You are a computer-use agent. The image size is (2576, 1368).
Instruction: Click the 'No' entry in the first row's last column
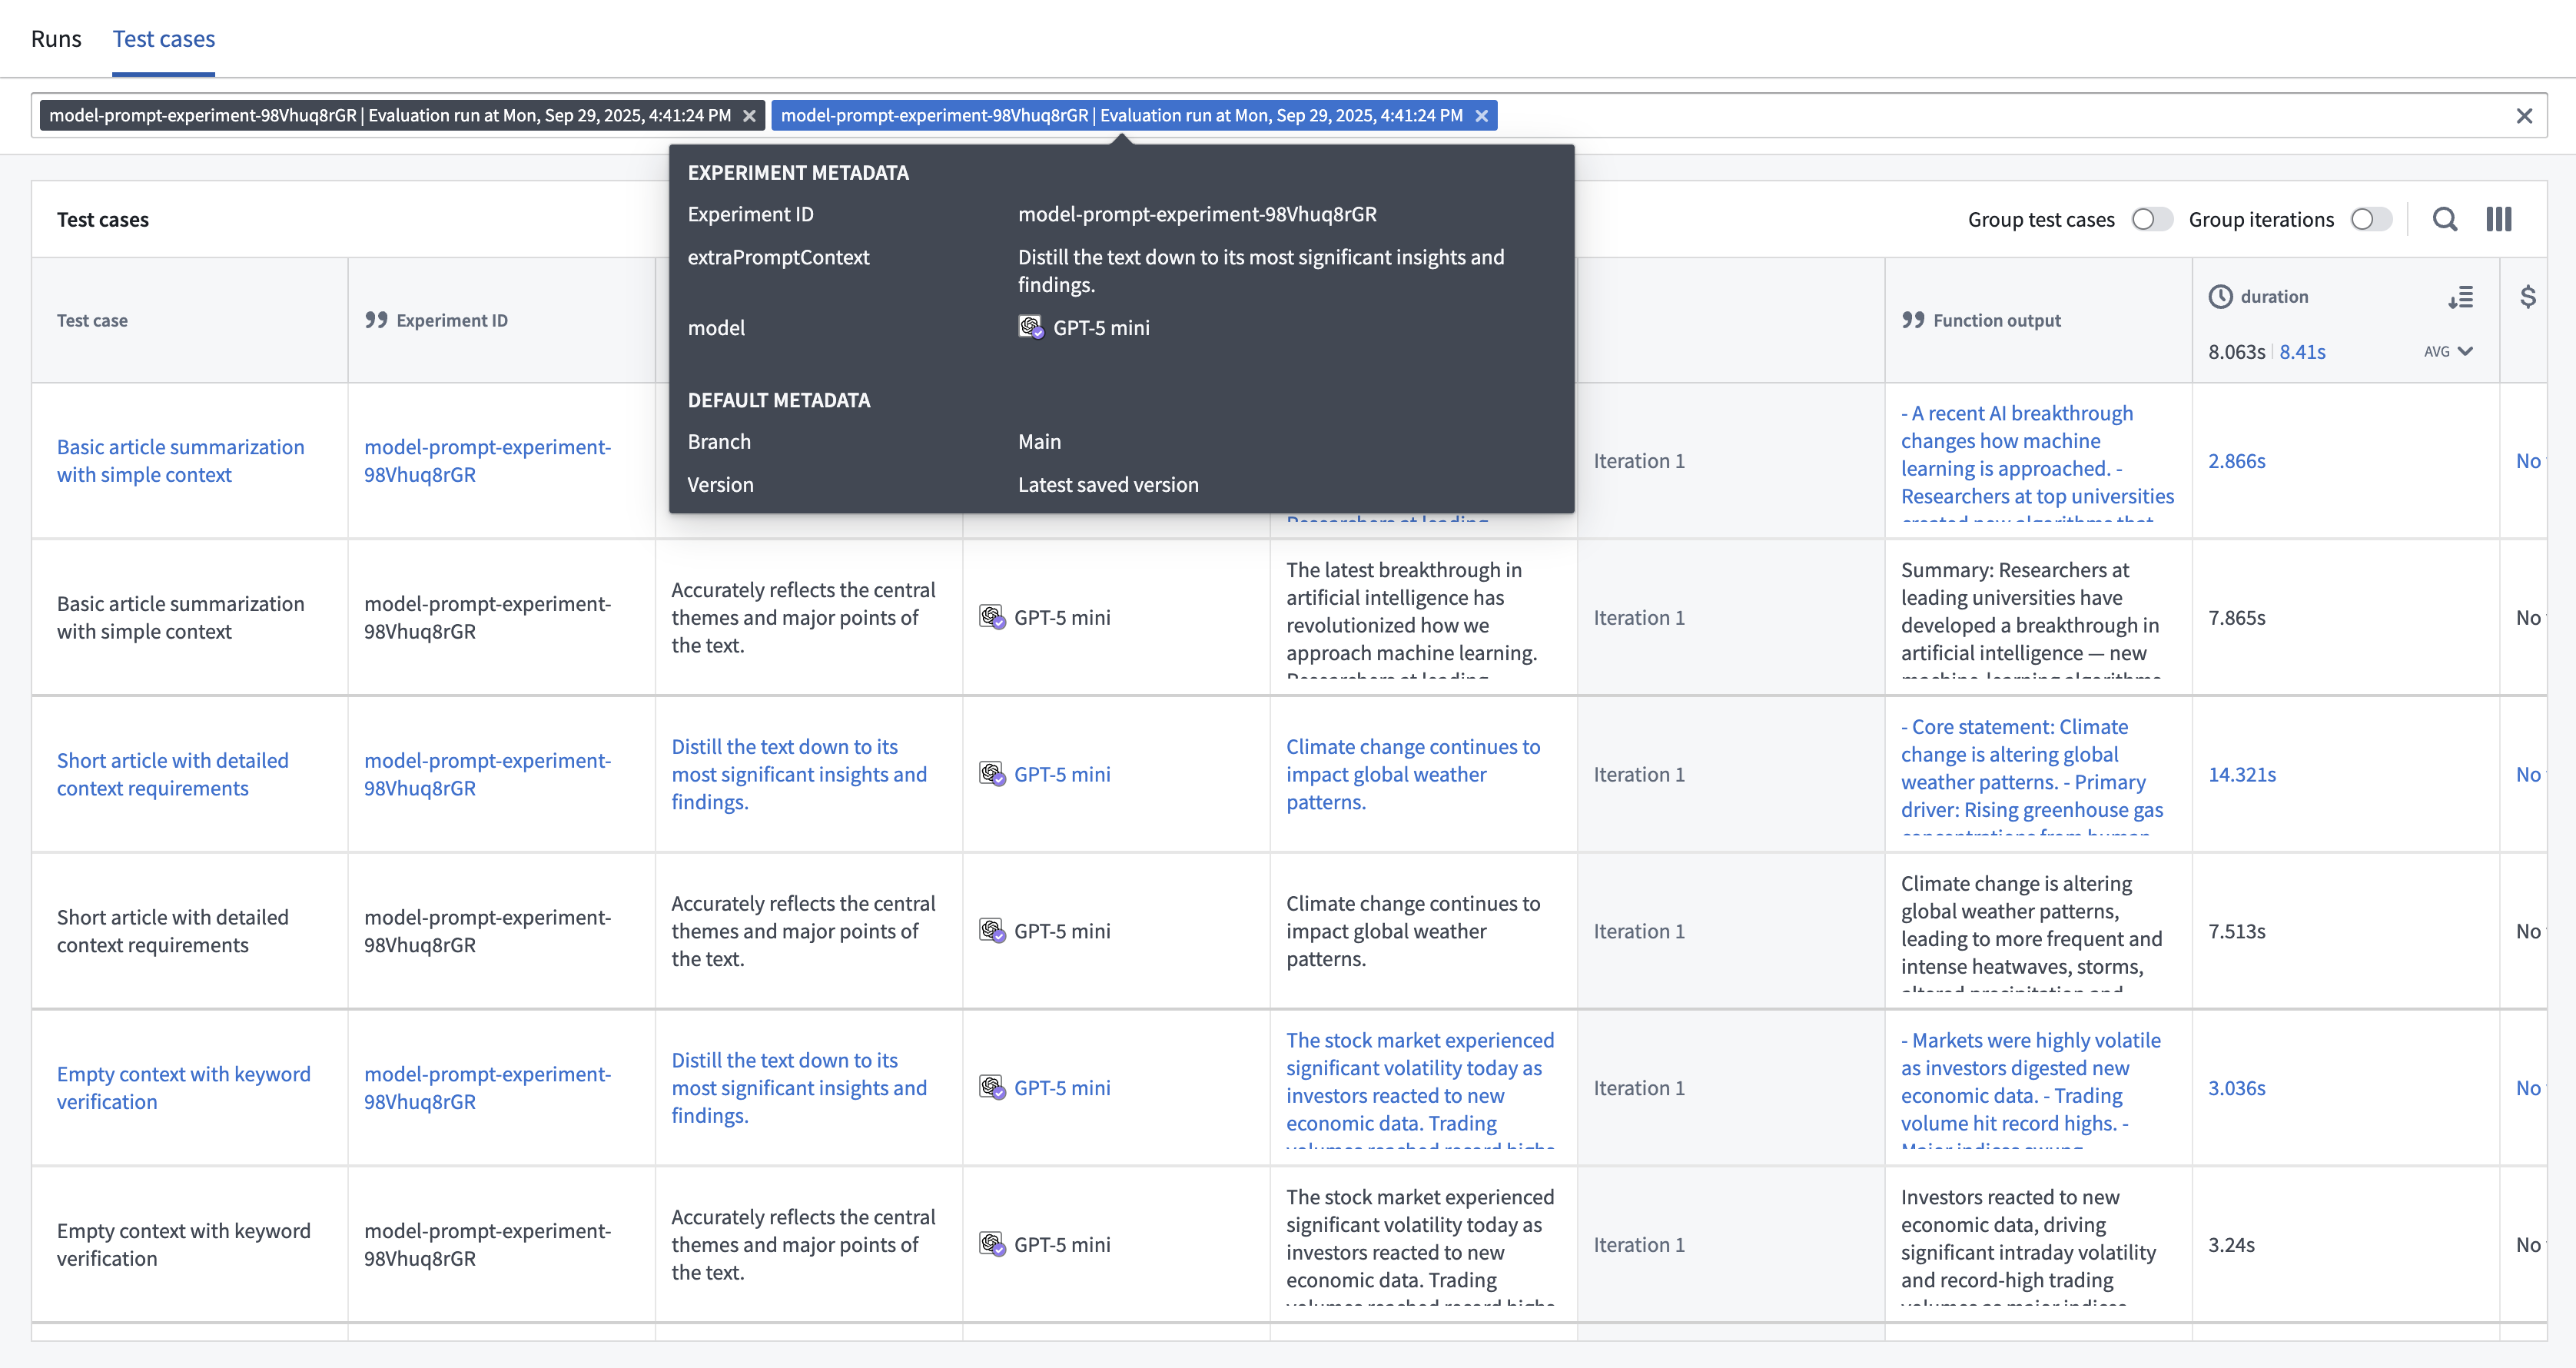(2530, 460)
